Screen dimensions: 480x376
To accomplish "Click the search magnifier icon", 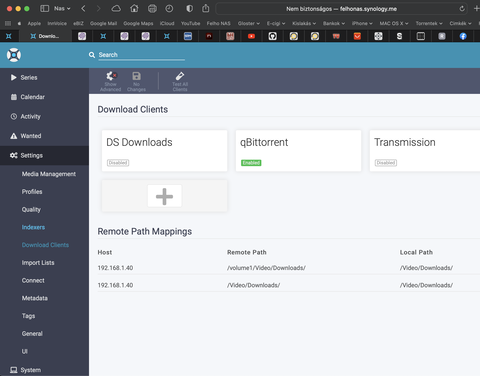I will tap(92, 55).
